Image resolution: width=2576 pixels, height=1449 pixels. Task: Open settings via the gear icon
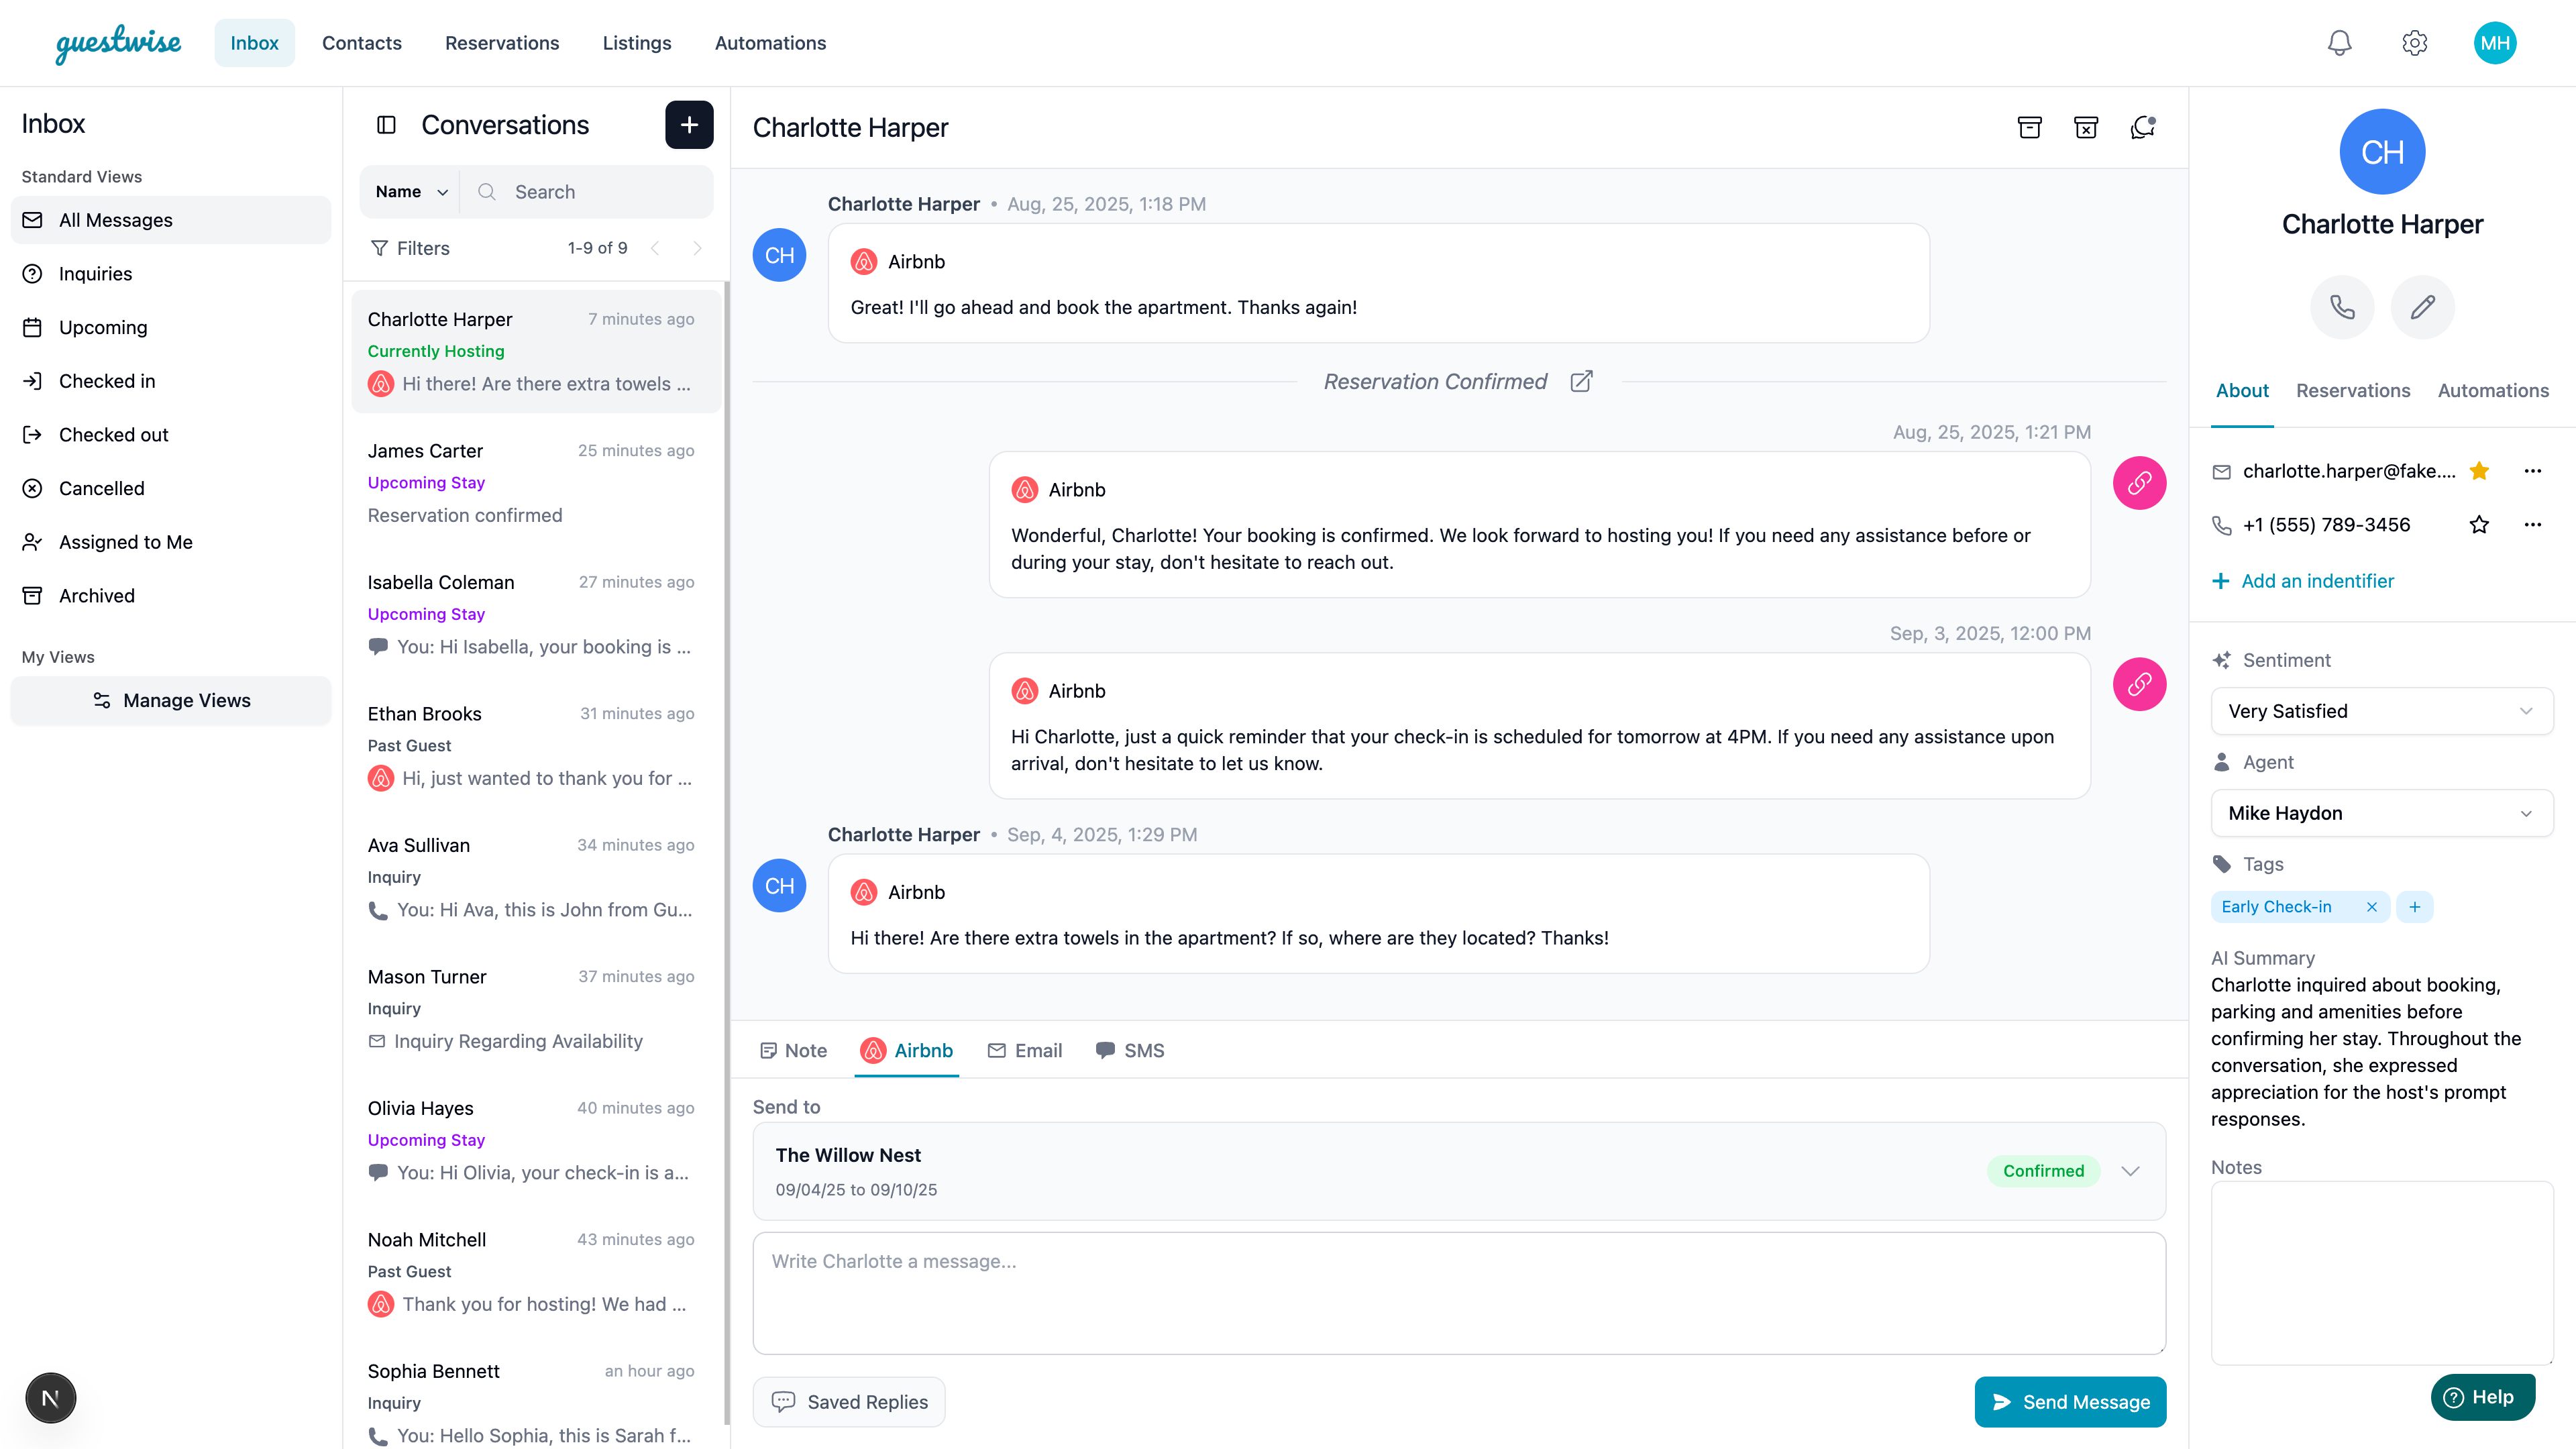coord(2414,43)
